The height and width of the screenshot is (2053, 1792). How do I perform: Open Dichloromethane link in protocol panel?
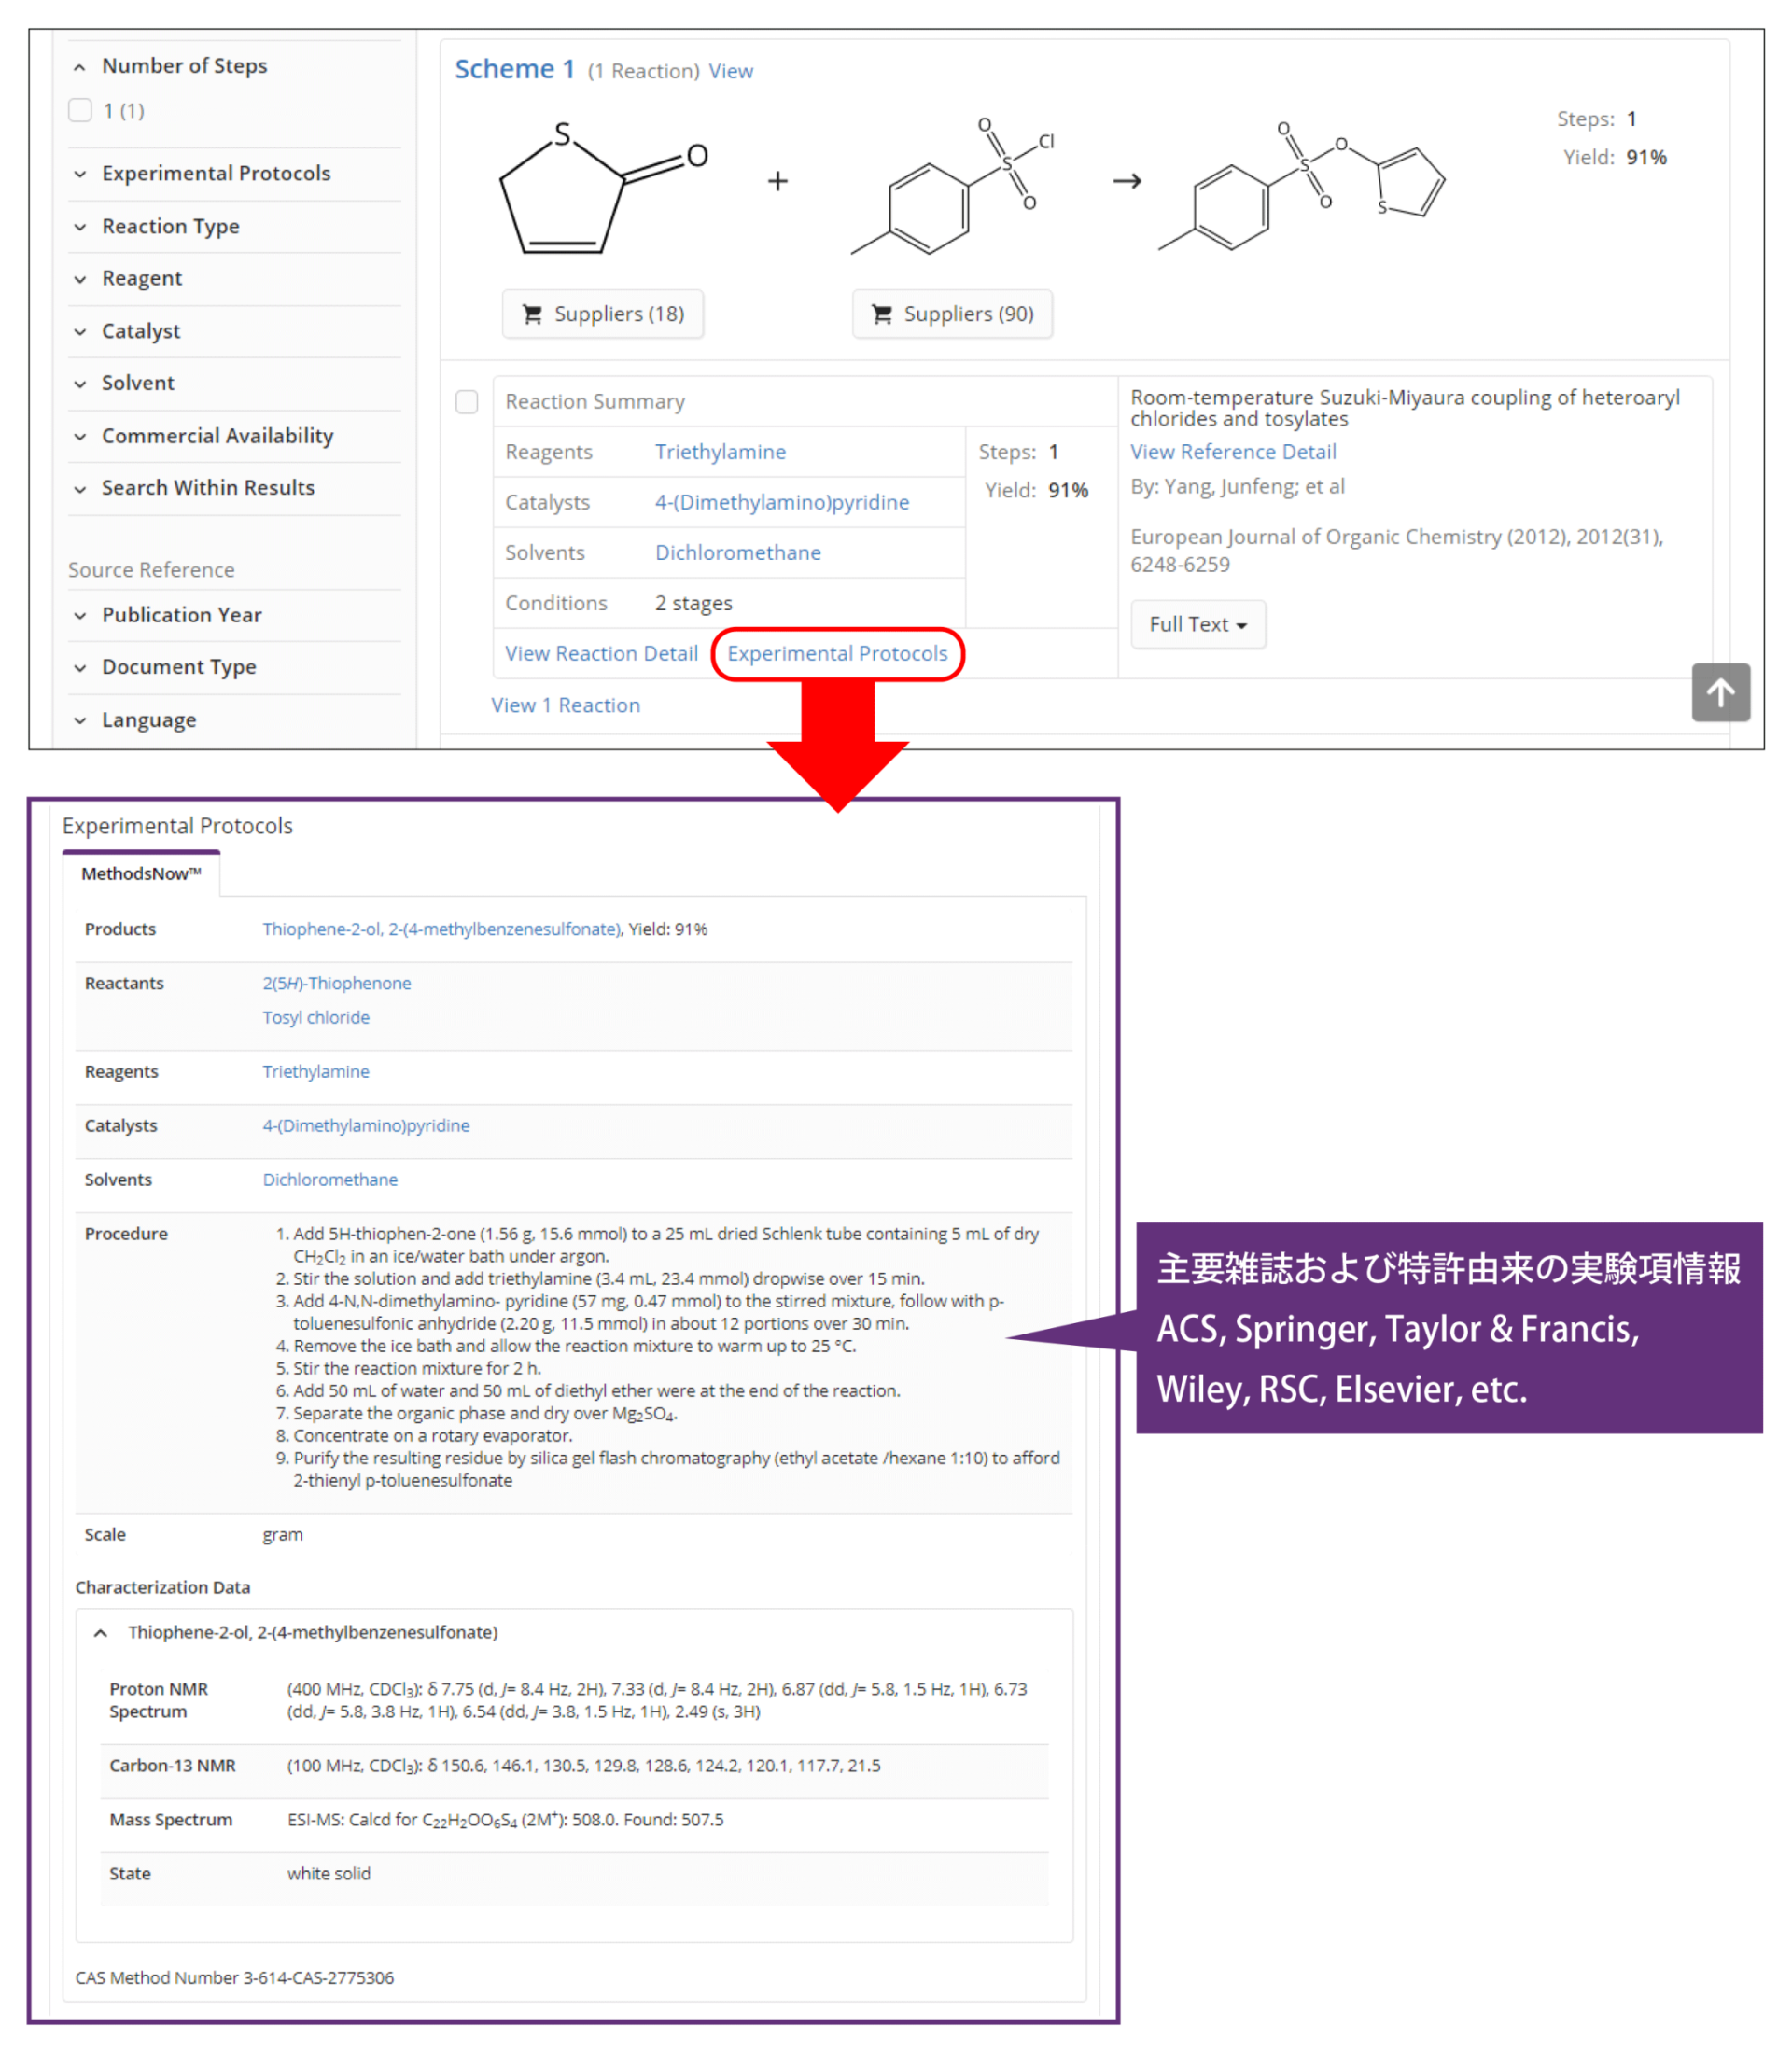(x=330, y=1179)
